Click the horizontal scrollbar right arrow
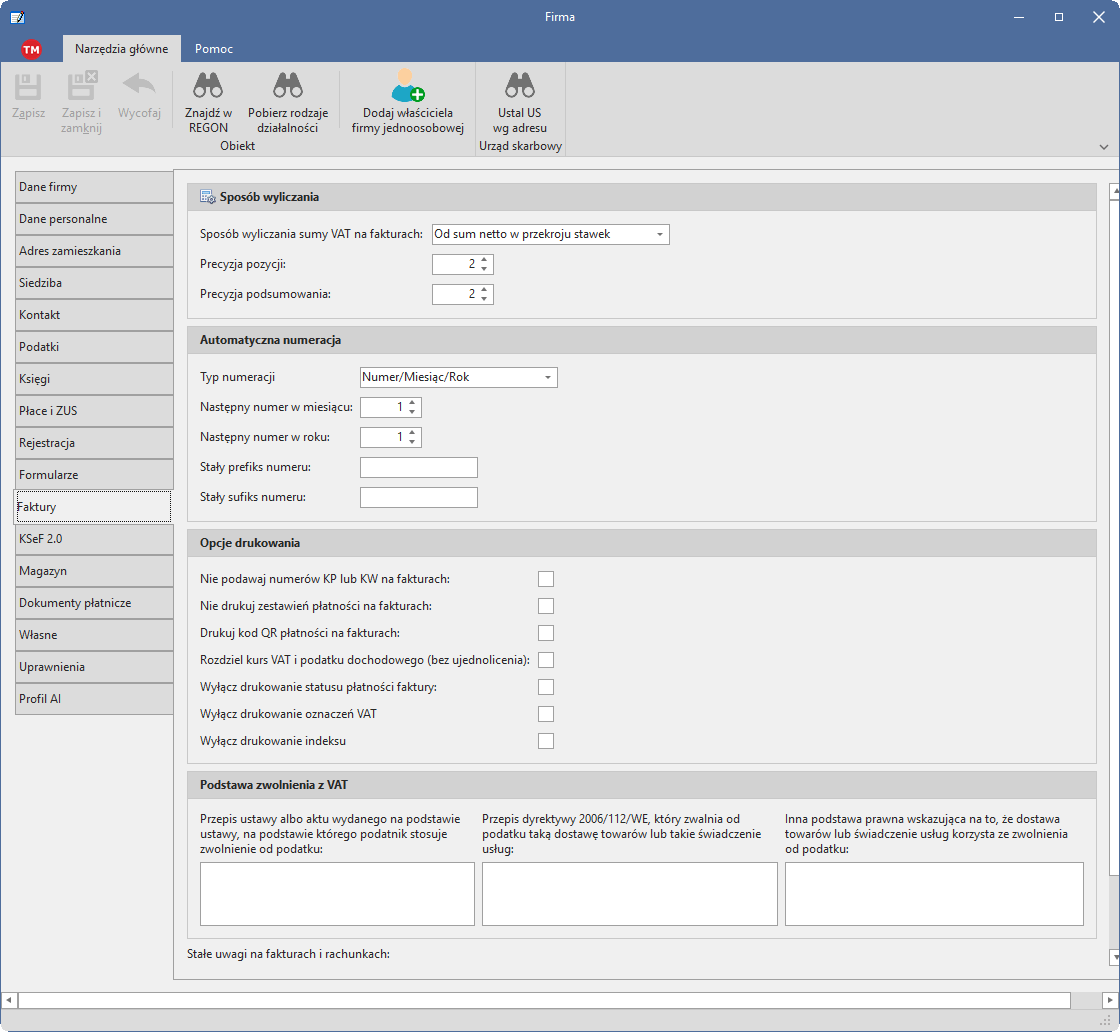The width and height of the screenshot is (1120, 1032). [1109, 1001]
